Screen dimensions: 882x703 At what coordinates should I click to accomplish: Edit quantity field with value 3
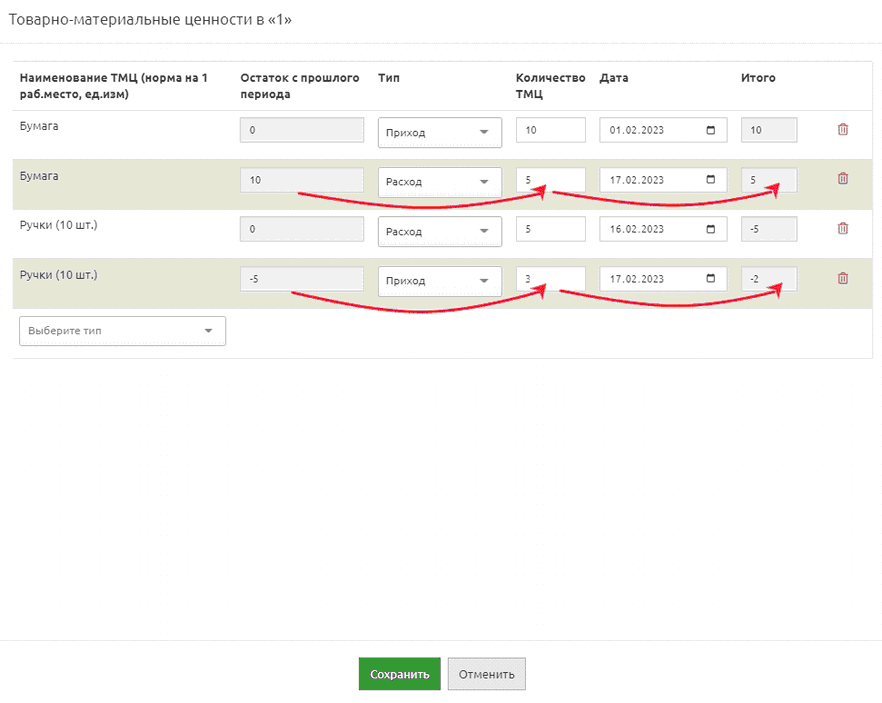[x=551, y=279]
